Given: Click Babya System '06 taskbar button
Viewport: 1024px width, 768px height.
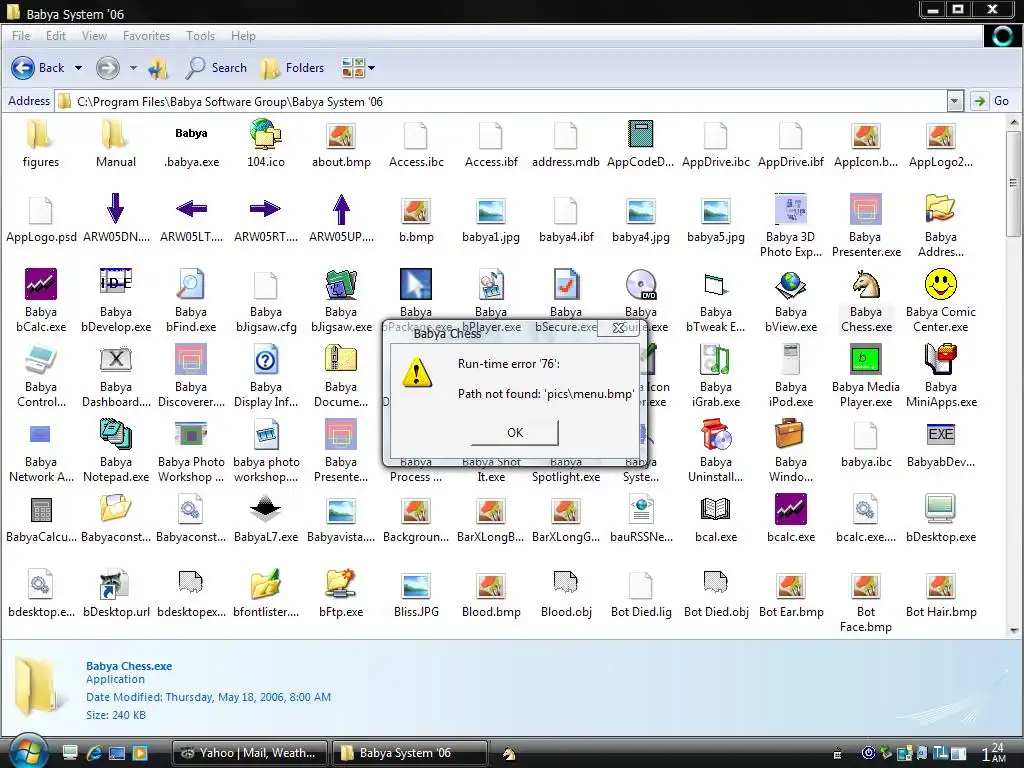Looking at the screenshot, I should click(x=409, y=753).
